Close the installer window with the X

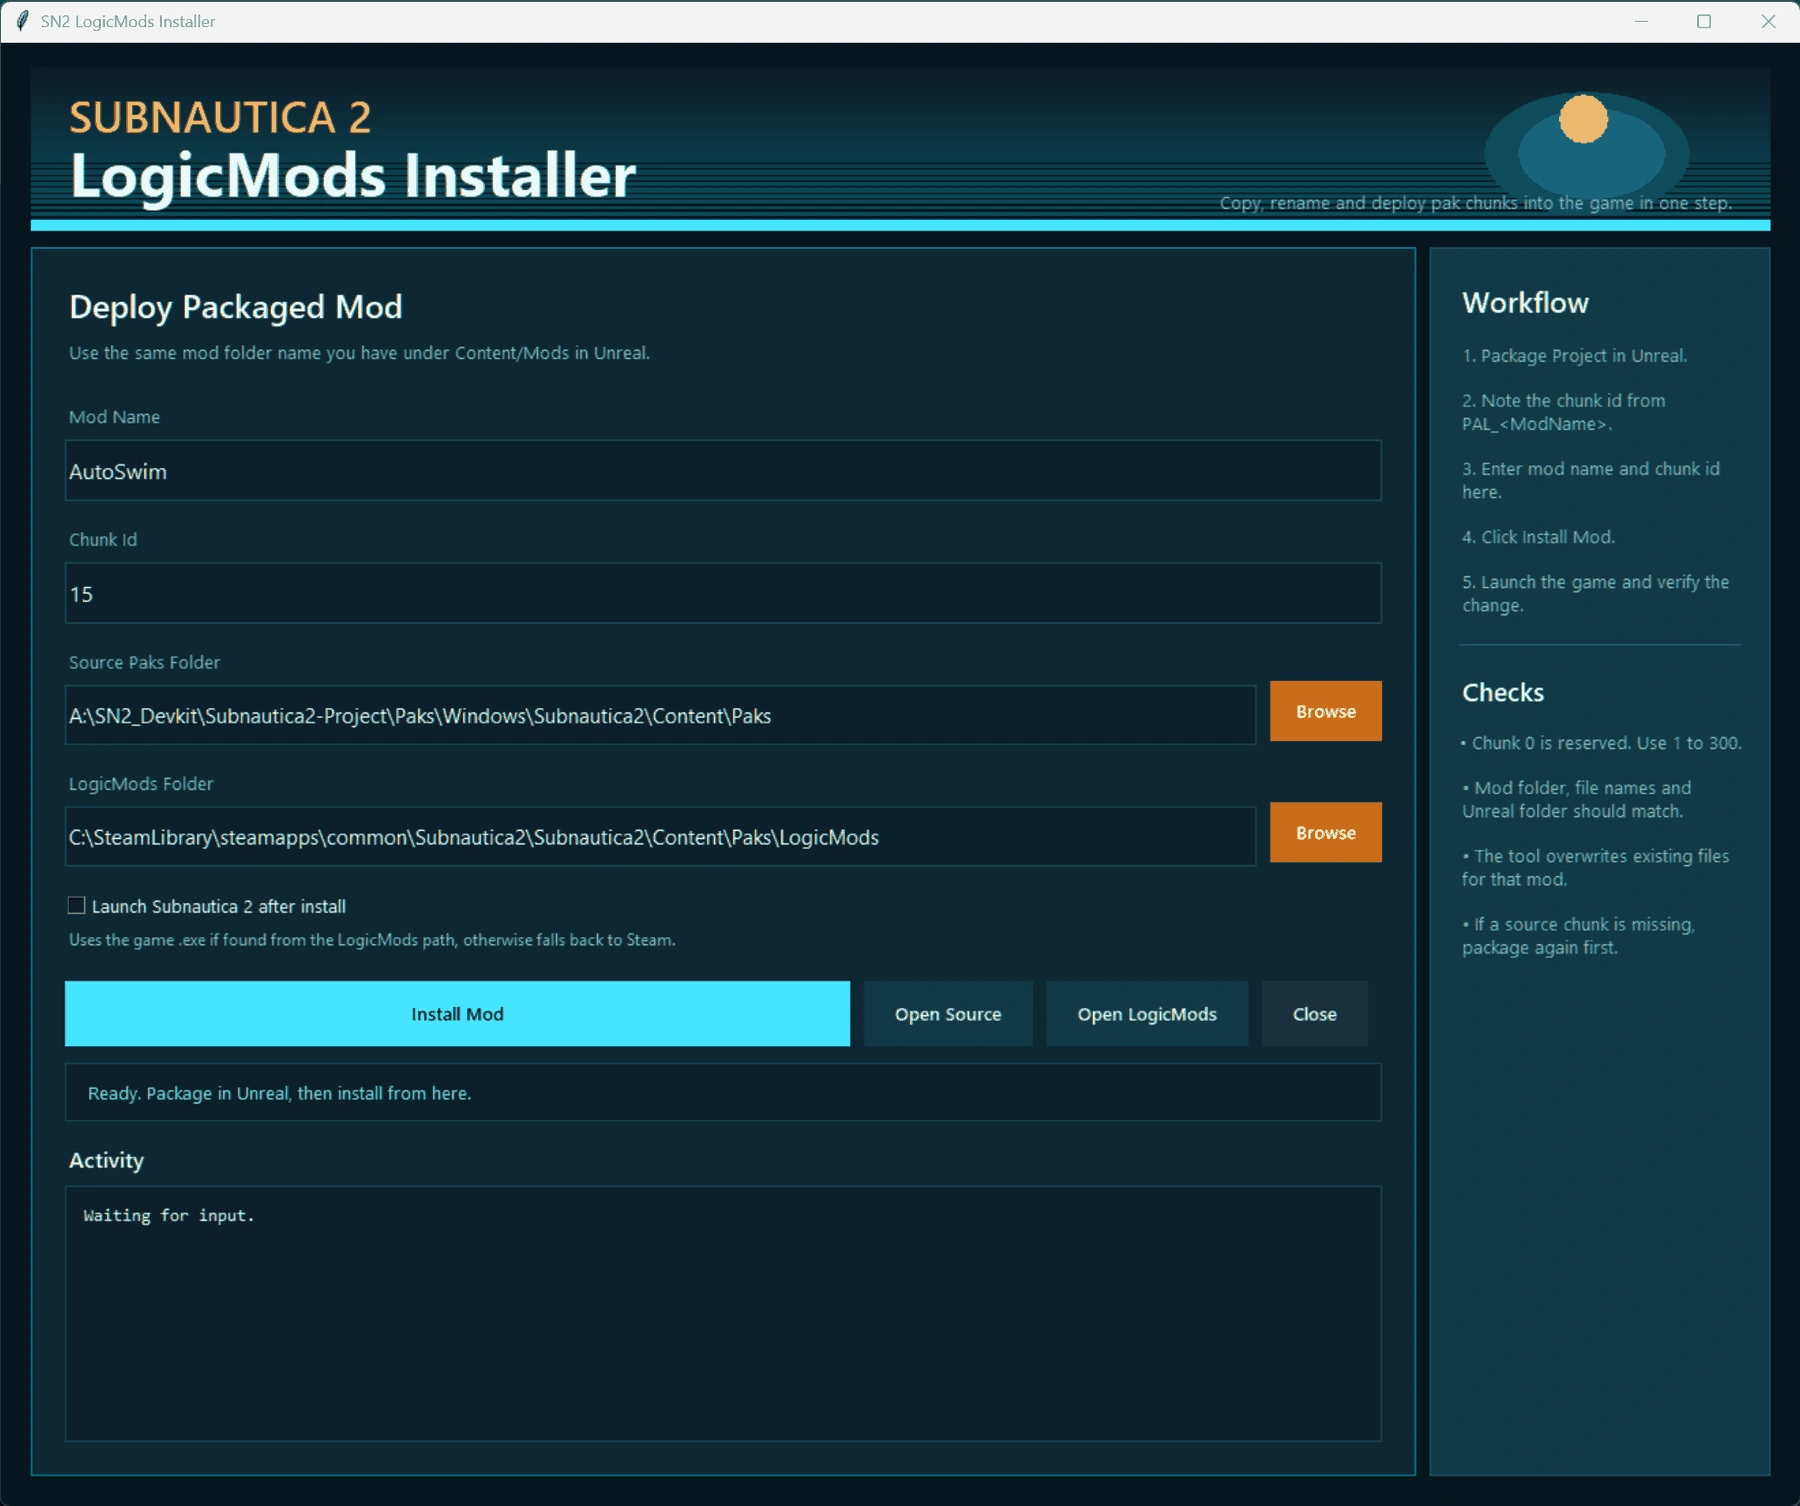(1768, 21)
